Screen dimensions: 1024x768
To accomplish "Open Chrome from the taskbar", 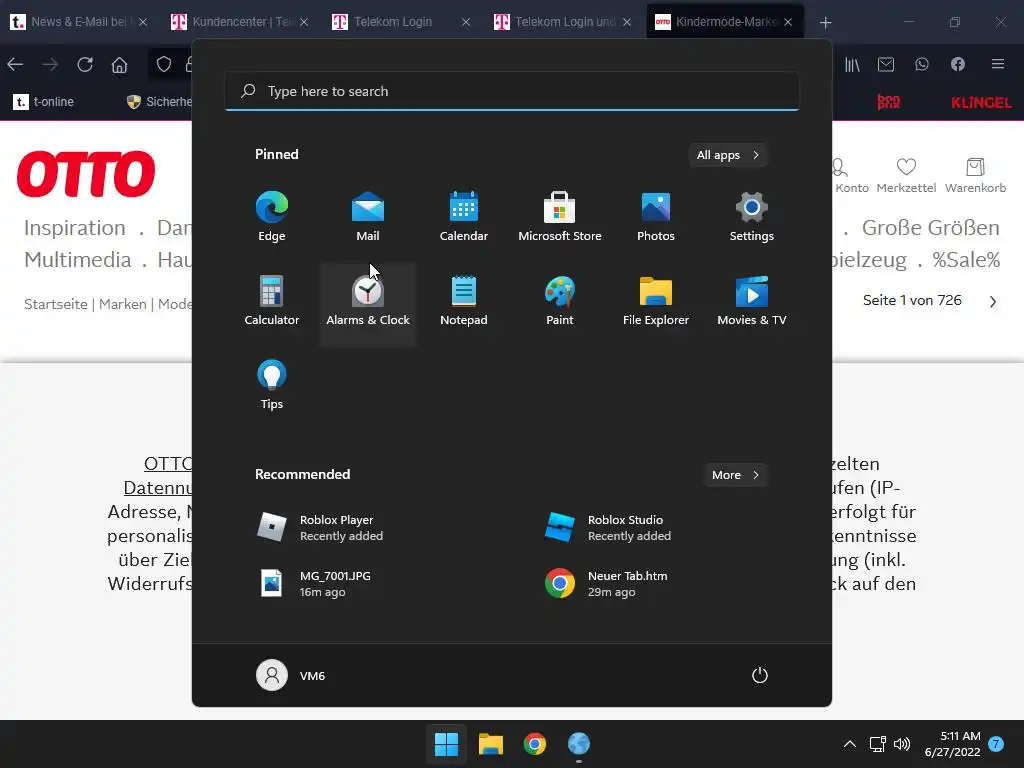I will click(535, 744).
